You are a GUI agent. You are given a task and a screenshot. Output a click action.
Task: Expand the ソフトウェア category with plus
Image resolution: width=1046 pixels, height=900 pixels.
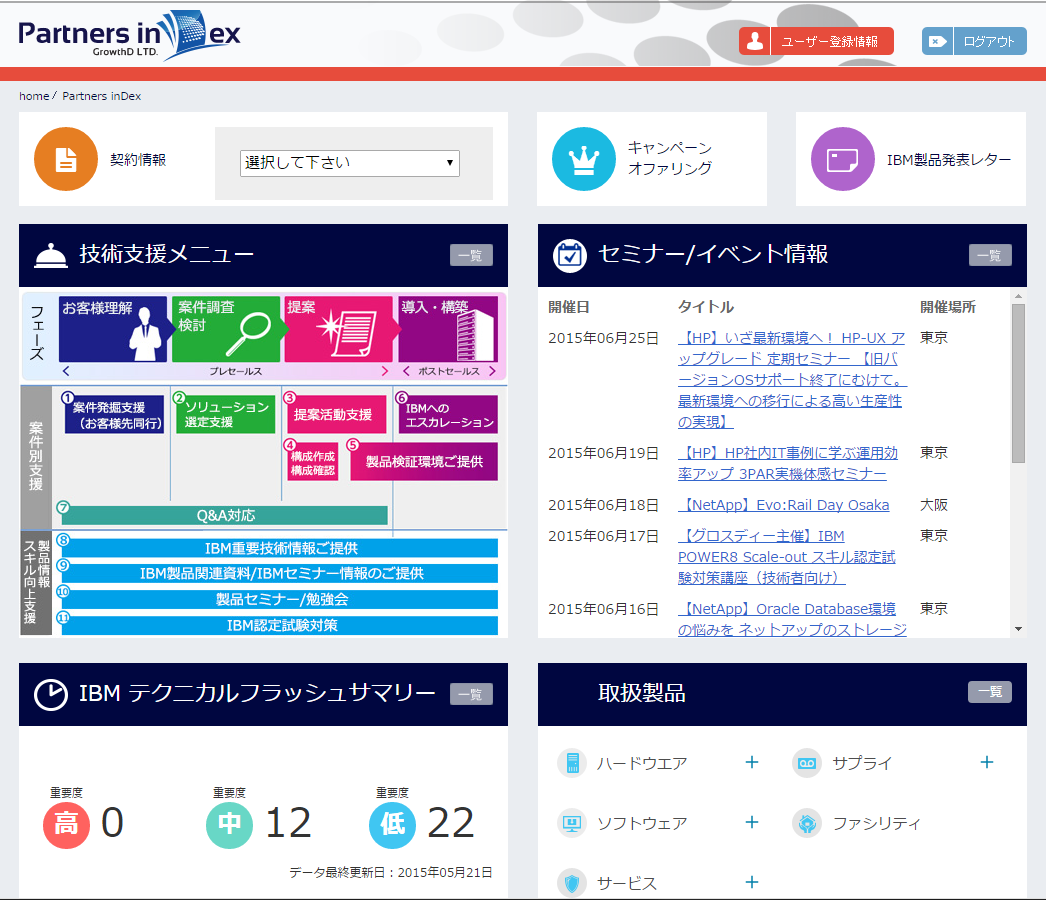pyautogui.click(x=752, y=823)
